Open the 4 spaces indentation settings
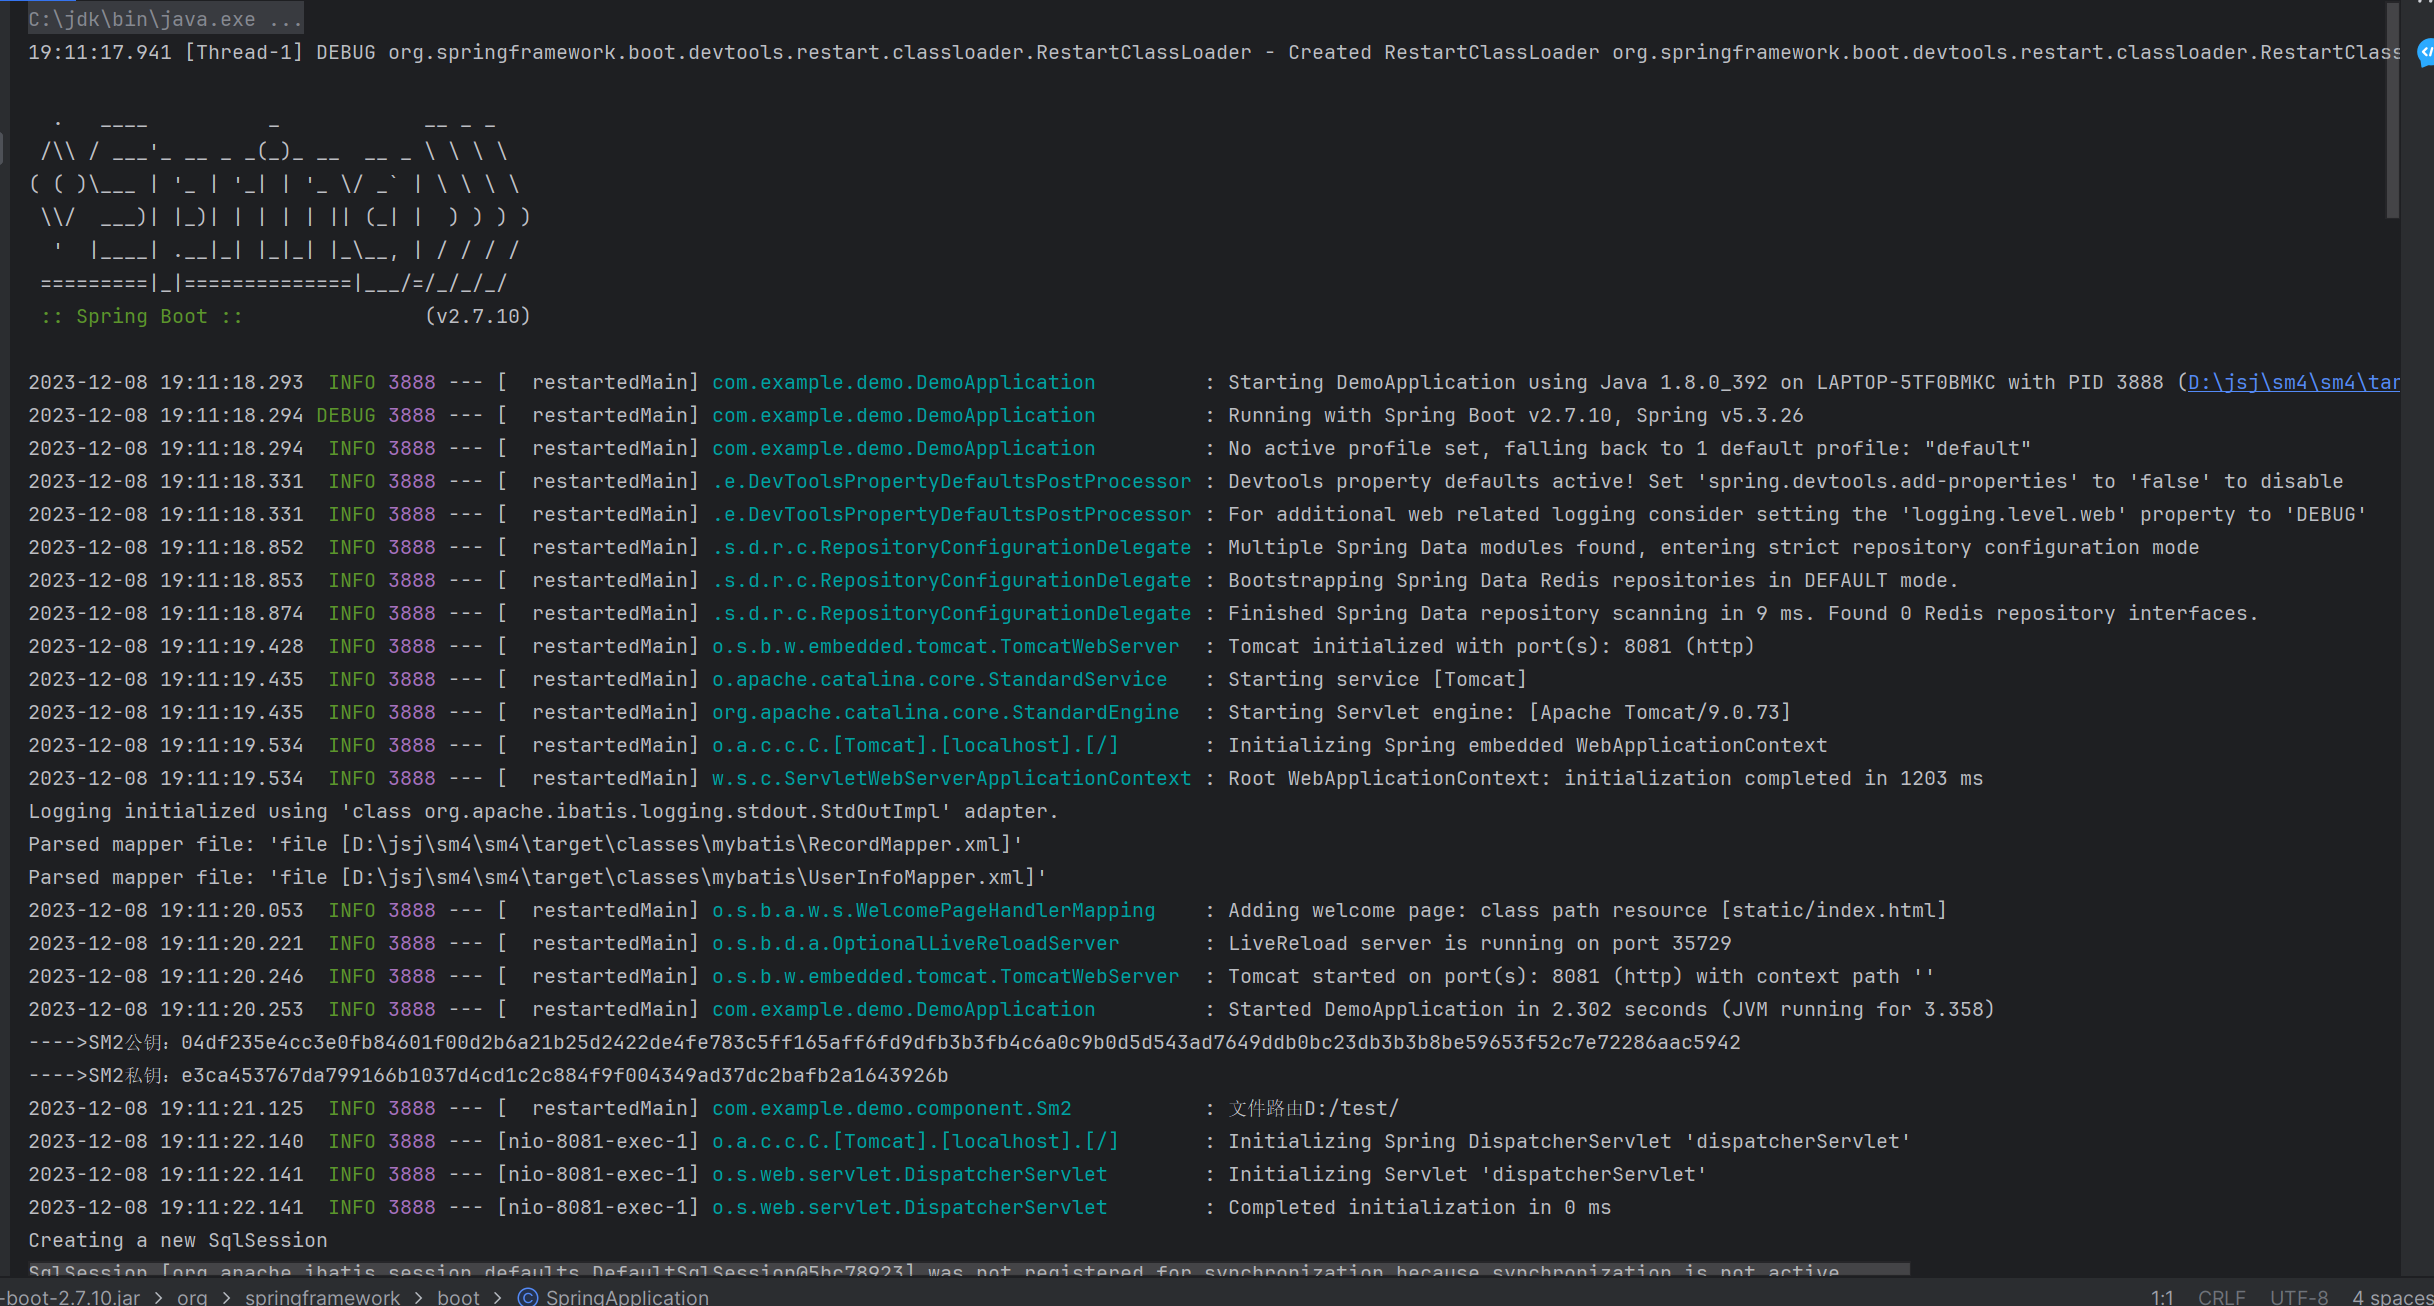Screen dimensions: 2434x1306 point(2392,1296)
